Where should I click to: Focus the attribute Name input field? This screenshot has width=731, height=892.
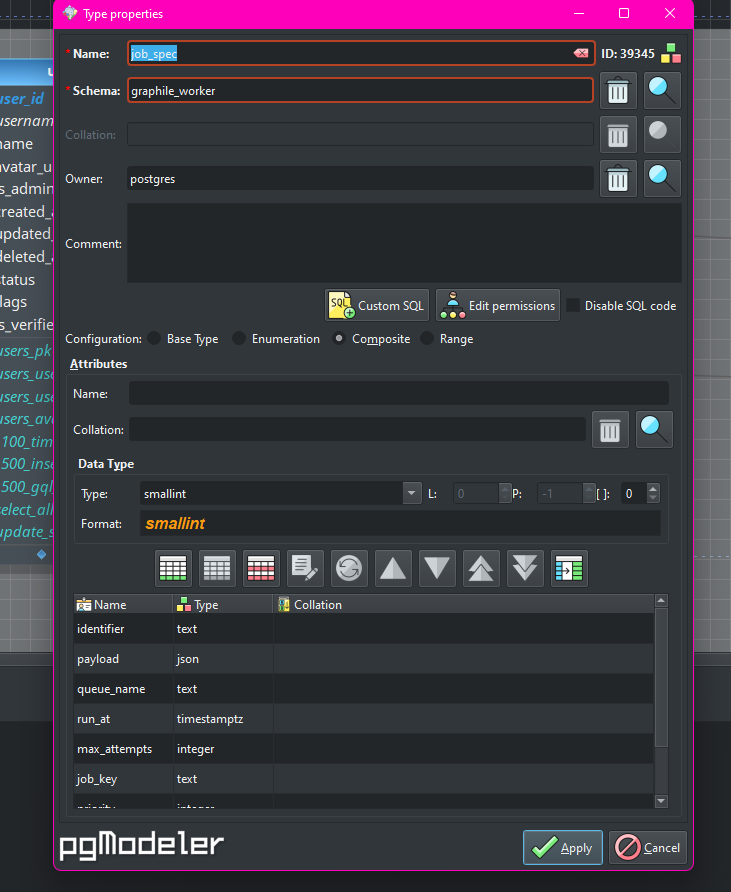tap(398, 393)
